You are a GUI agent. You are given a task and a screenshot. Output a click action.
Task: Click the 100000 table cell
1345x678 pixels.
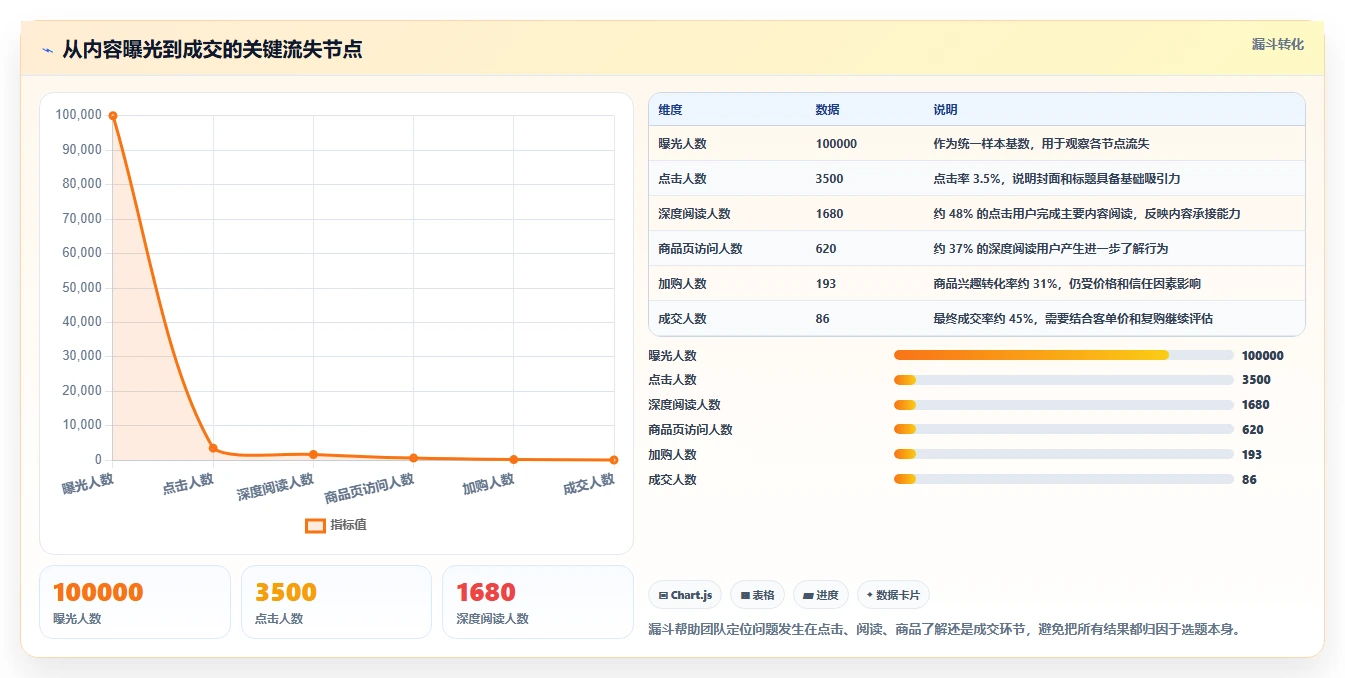pyautogui.click(x=836, y=144)
